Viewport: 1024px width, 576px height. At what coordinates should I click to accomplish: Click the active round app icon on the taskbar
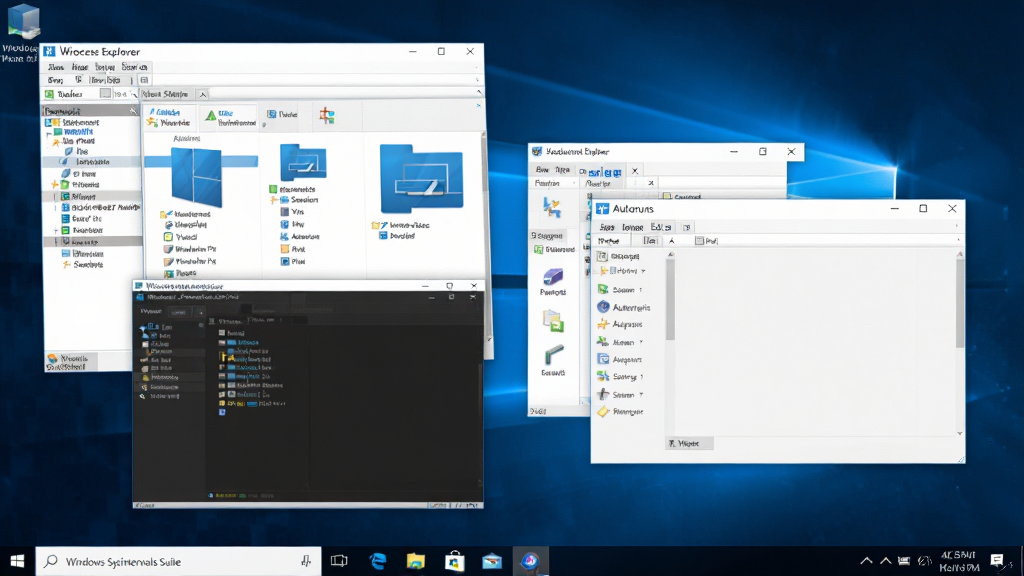(530, 560)
